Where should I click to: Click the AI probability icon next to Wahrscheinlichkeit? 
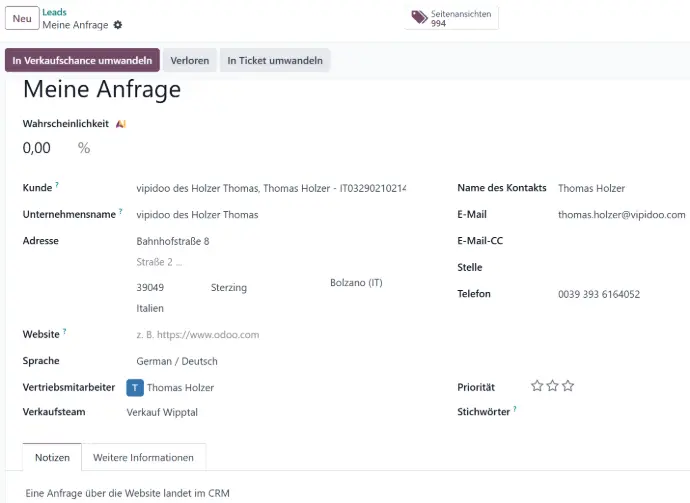[121, 124]
